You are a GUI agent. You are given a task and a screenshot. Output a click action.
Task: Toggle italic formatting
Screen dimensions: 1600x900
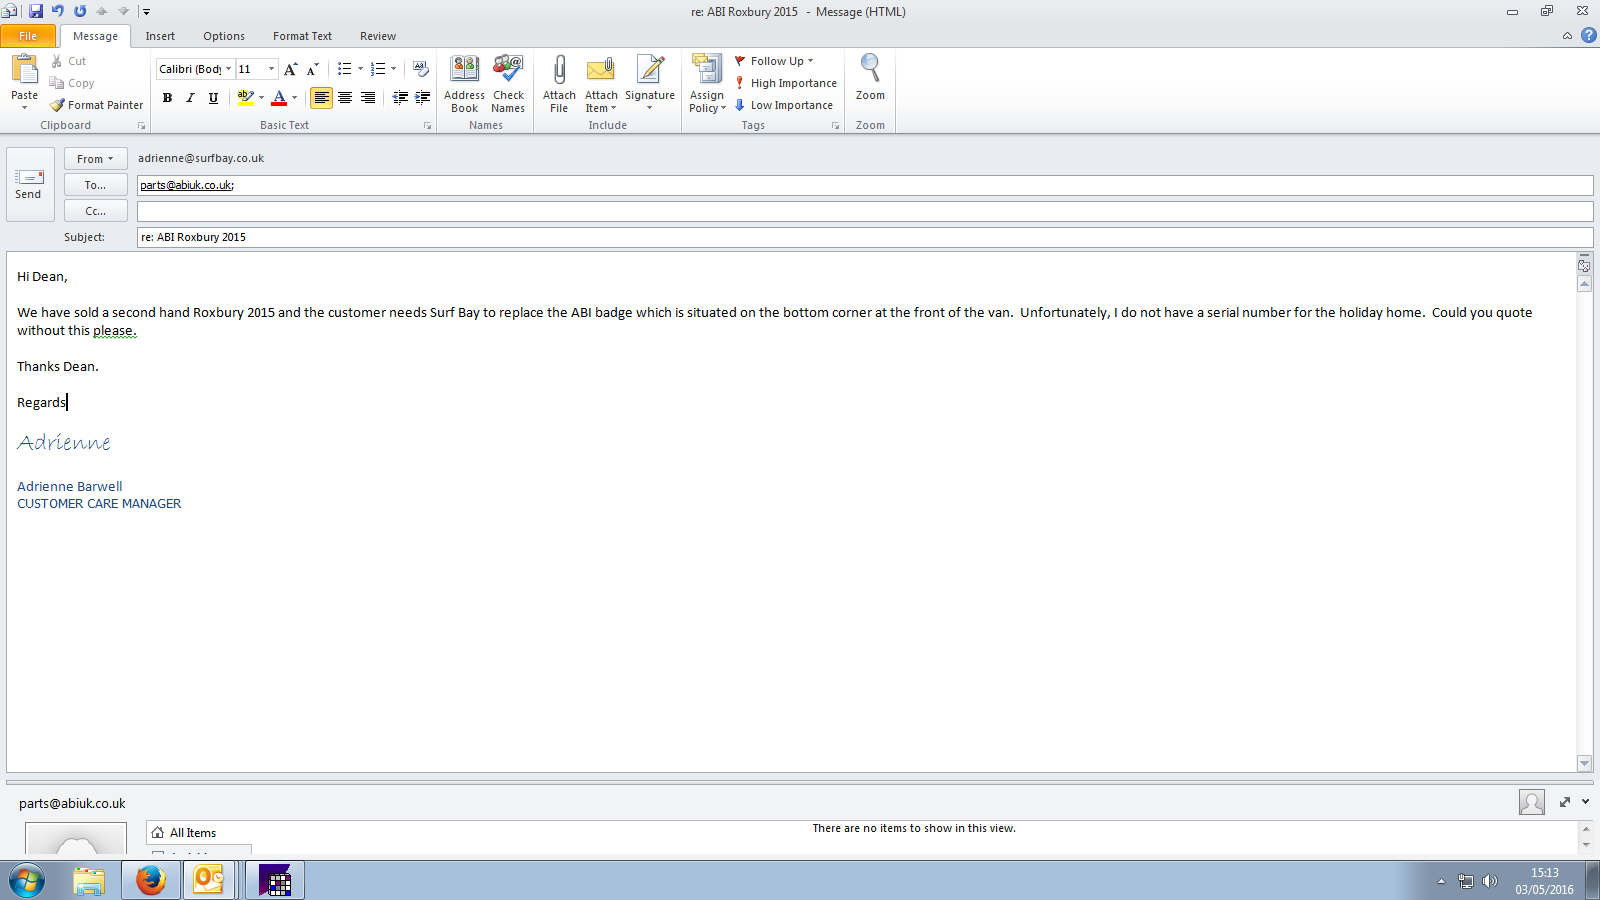[190, 97]
